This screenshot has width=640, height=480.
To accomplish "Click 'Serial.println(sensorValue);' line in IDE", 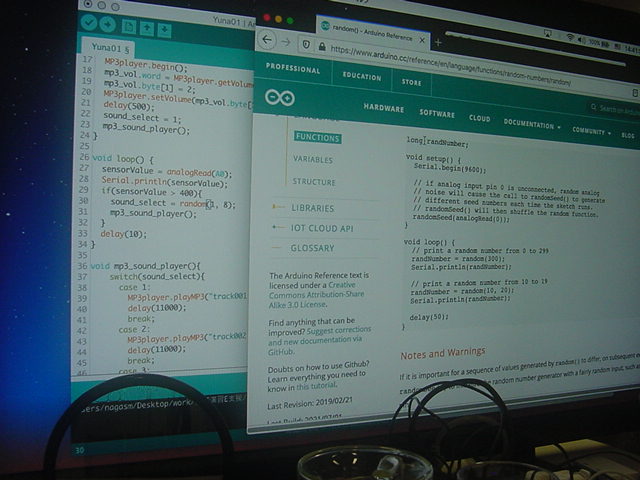I will [164, 182].
